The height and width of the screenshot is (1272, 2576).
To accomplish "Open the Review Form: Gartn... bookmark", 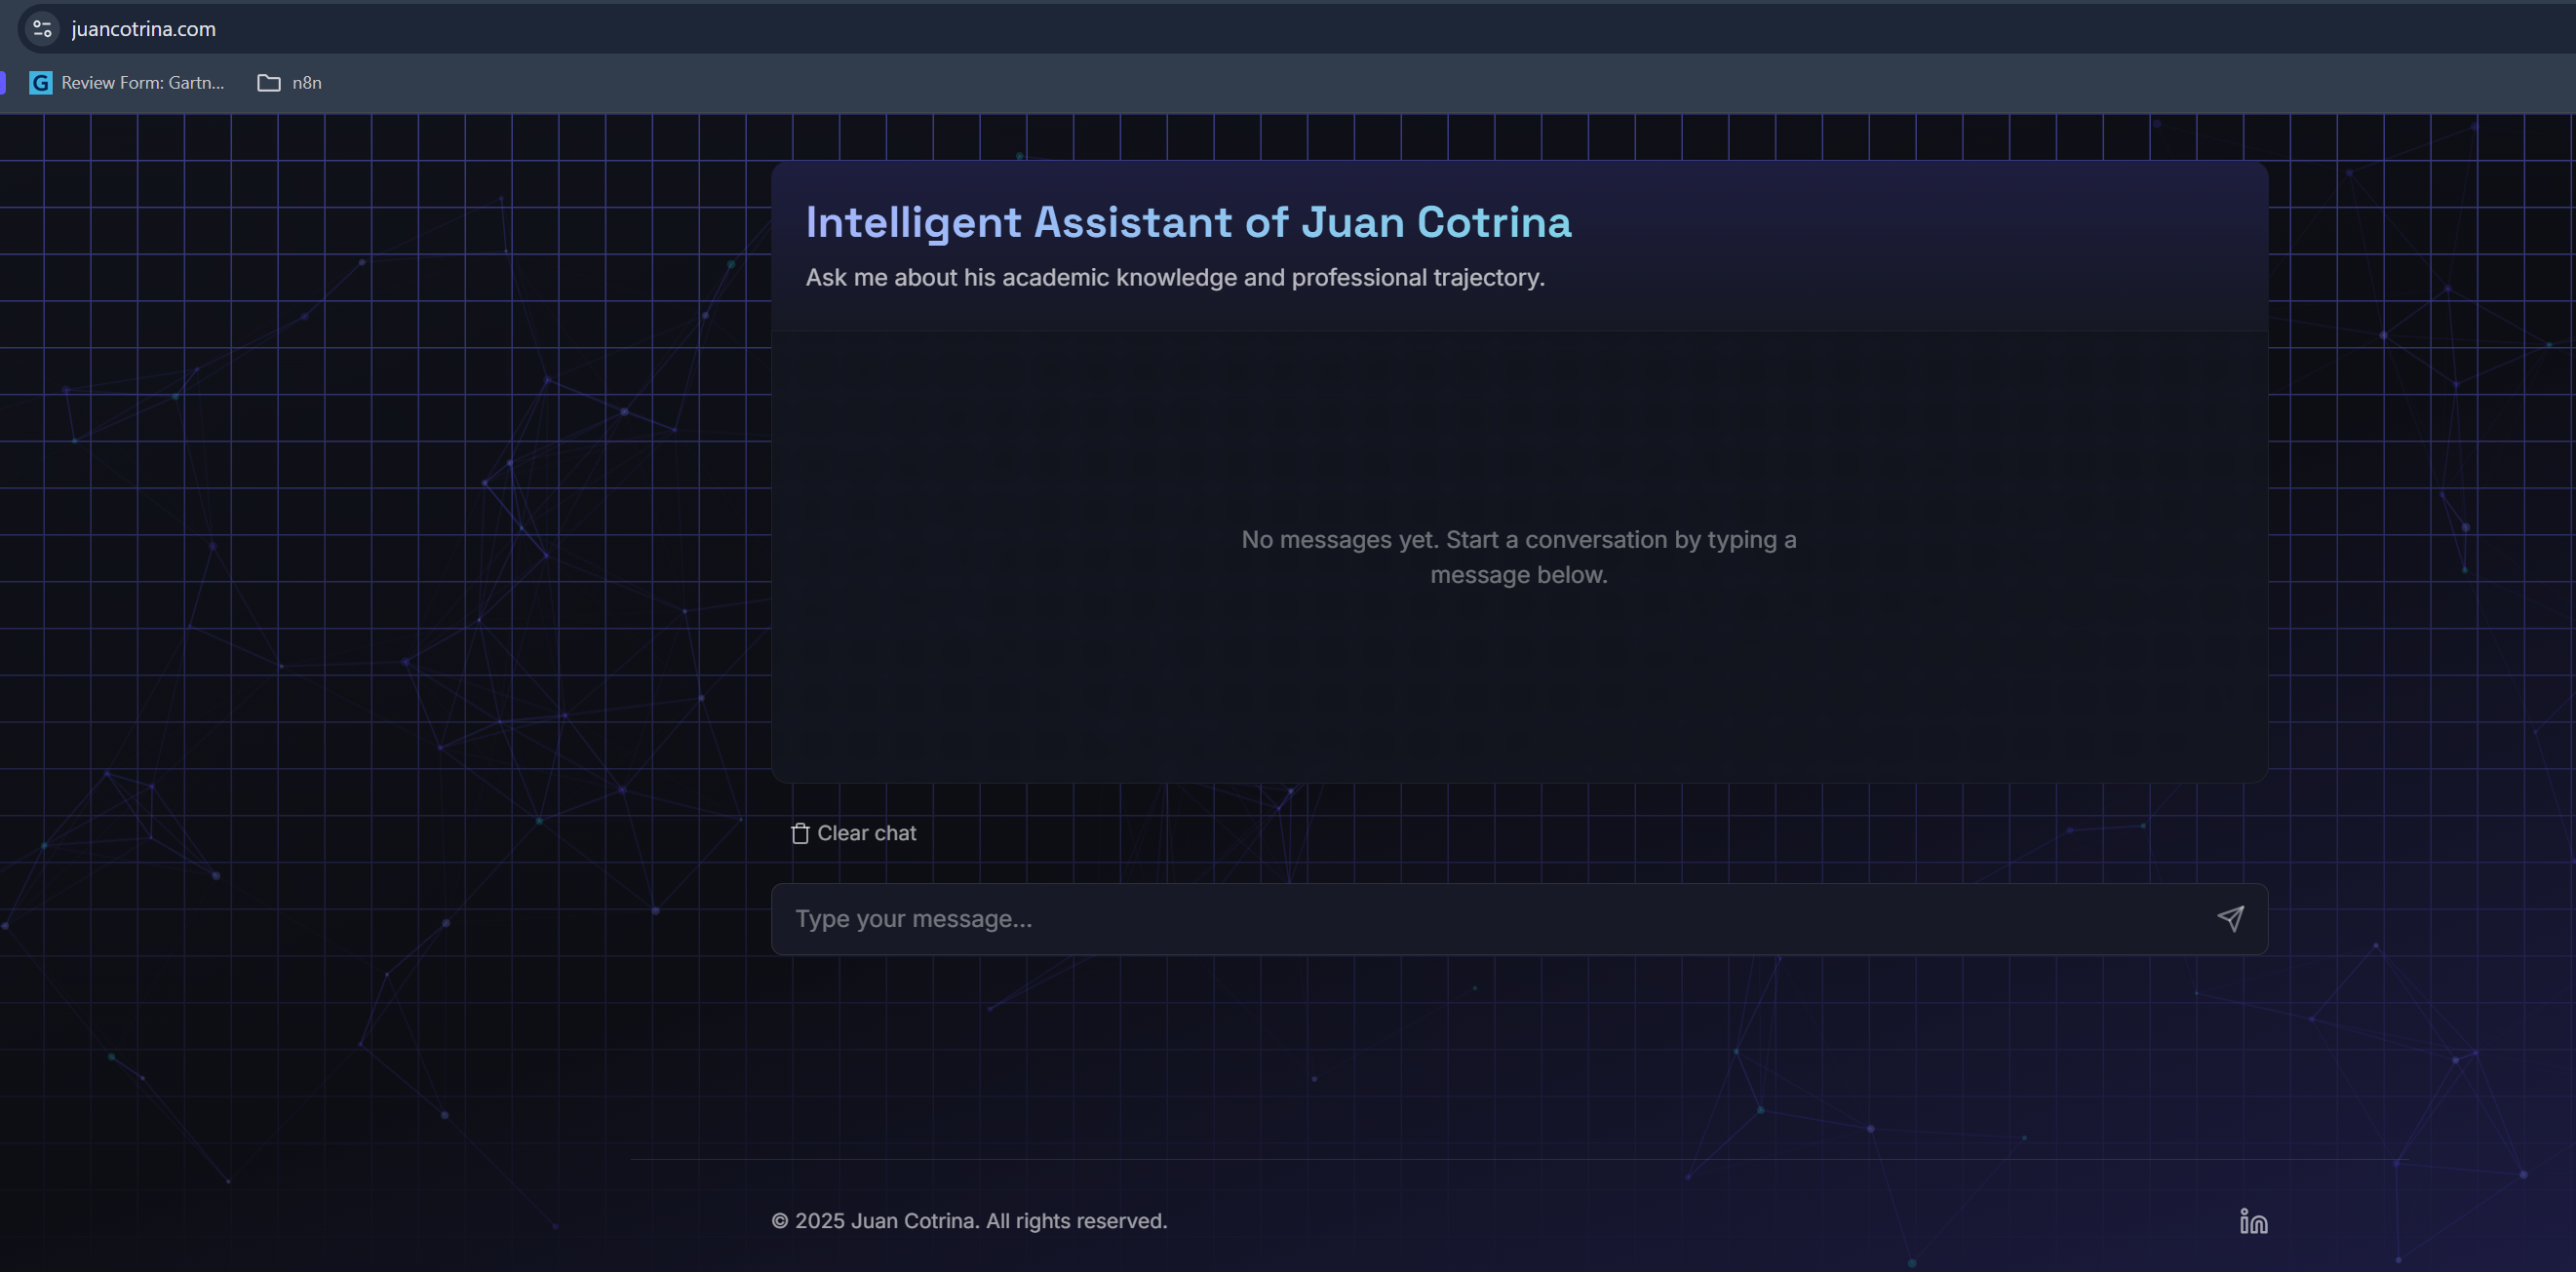I will point(142,83).
